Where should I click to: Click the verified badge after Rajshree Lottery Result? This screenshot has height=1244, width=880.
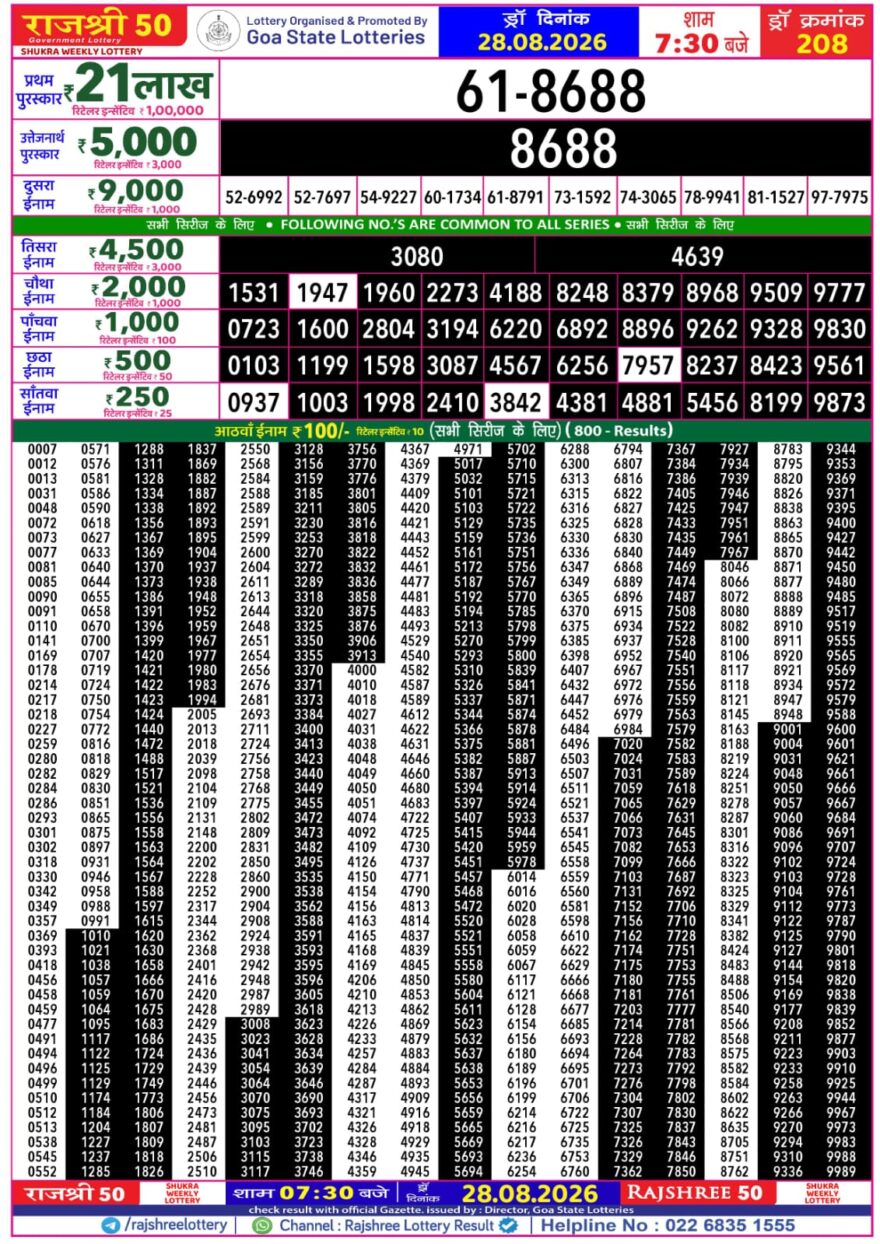tap(506, 1225)
